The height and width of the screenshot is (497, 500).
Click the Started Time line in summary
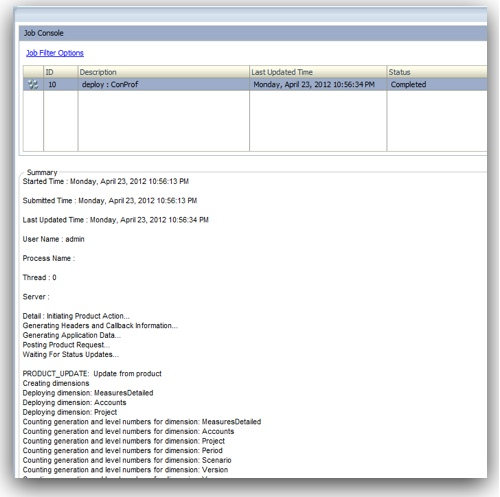[106, 181]
